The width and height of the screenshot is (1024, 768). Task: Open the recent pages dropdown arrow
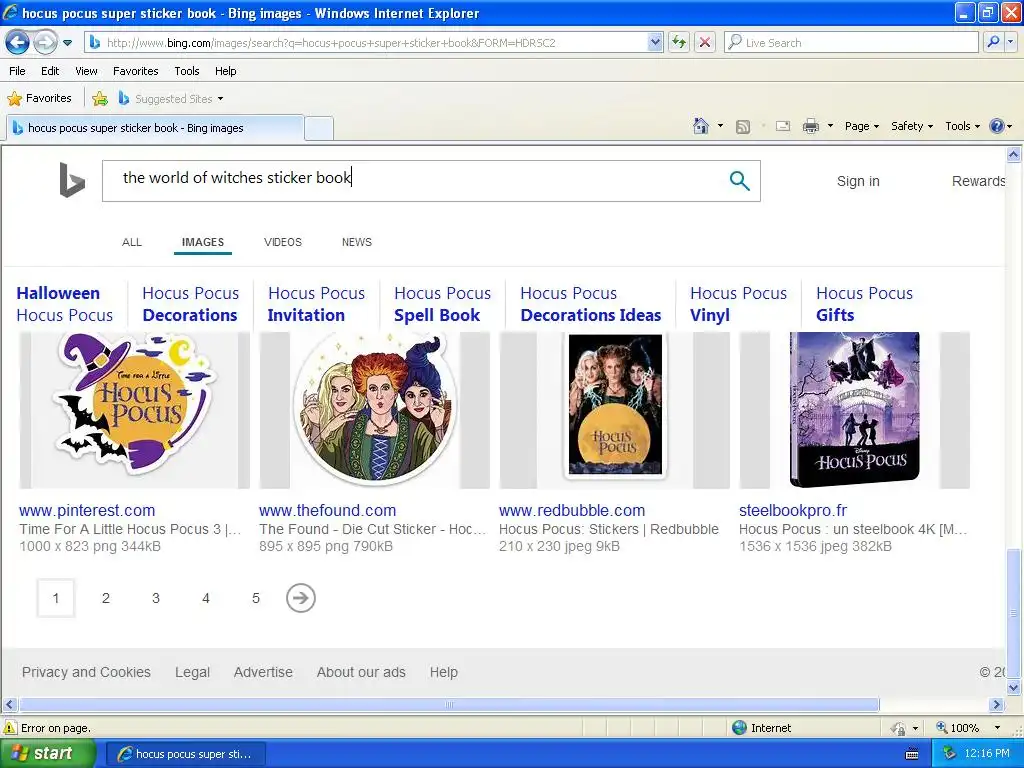pyautogui.click(x=67, y=43)
